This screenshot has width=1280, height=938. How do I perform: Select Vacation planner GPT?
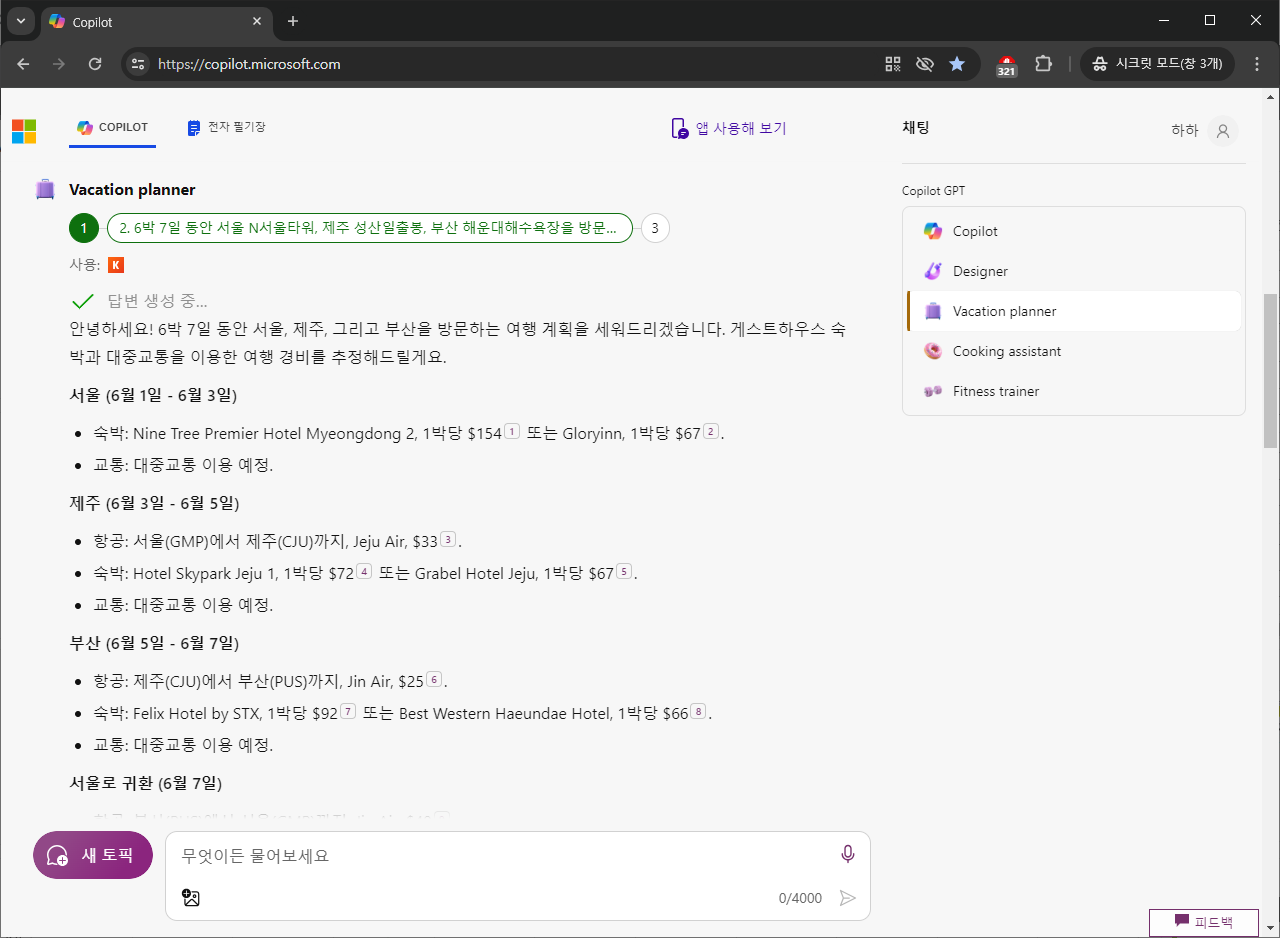[x=1074, y=311]
